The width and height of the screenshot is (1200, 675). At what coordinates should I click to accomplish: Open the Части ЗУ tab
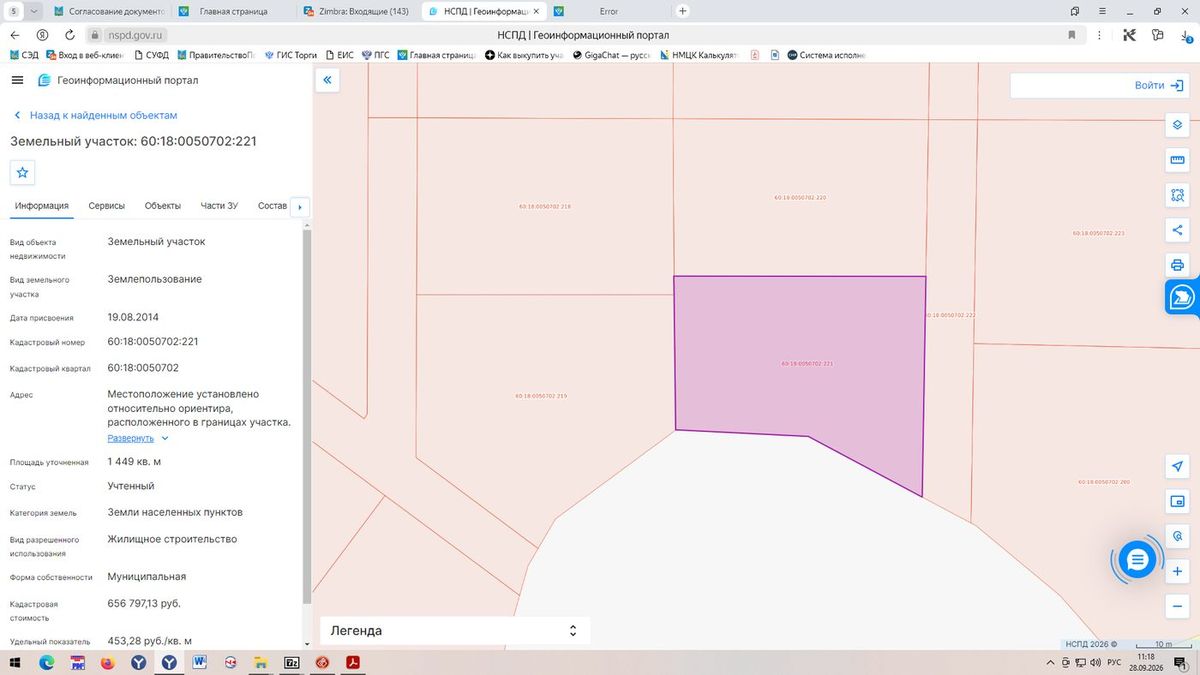pyautogui.click(x=219, y=206)
